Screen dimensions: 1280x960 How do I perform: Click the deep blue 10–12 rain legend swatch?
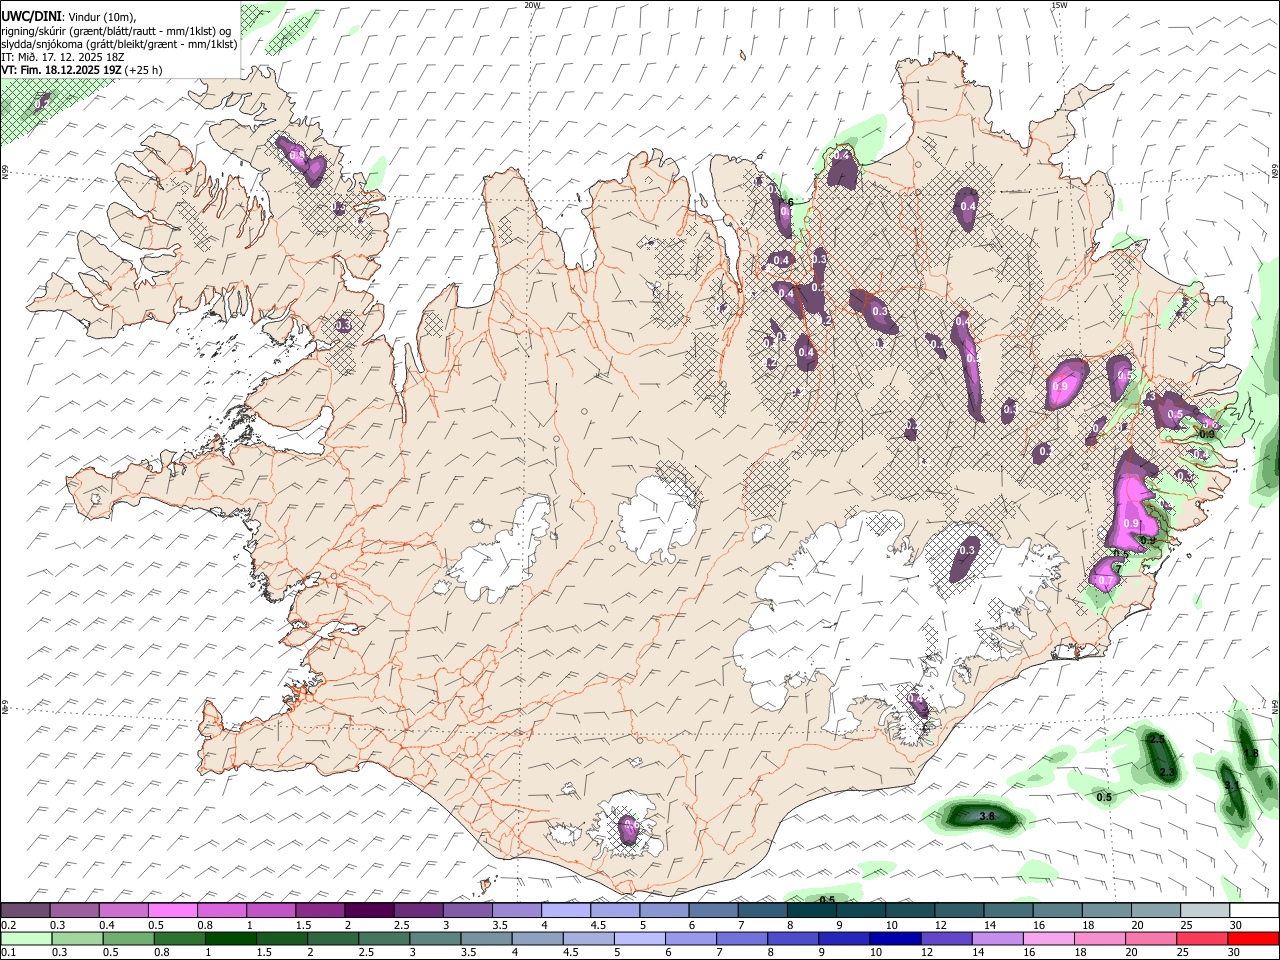click(896, 938)
